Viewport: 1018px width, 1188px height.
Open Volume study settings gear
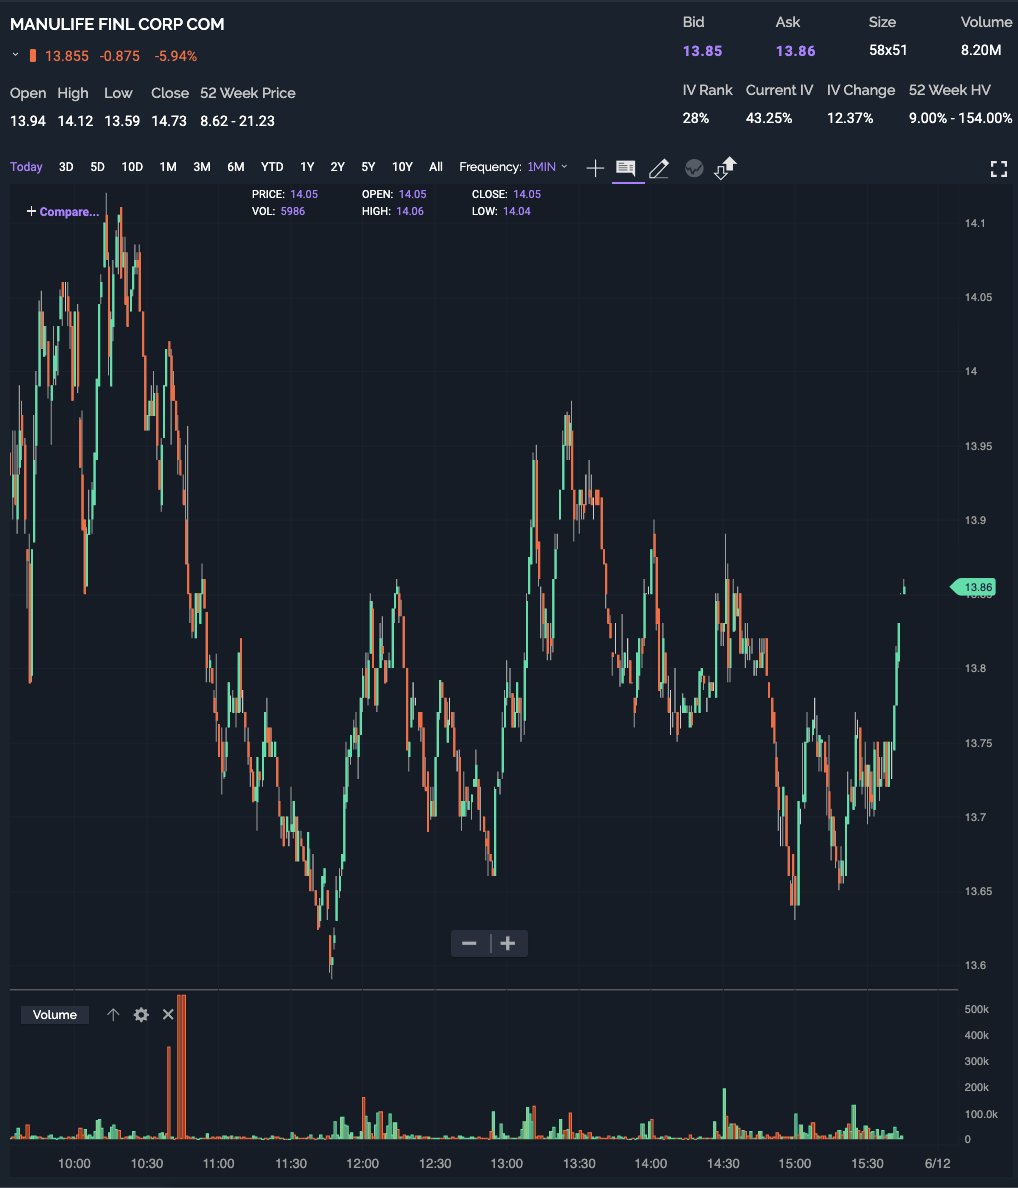[141, 1014]
